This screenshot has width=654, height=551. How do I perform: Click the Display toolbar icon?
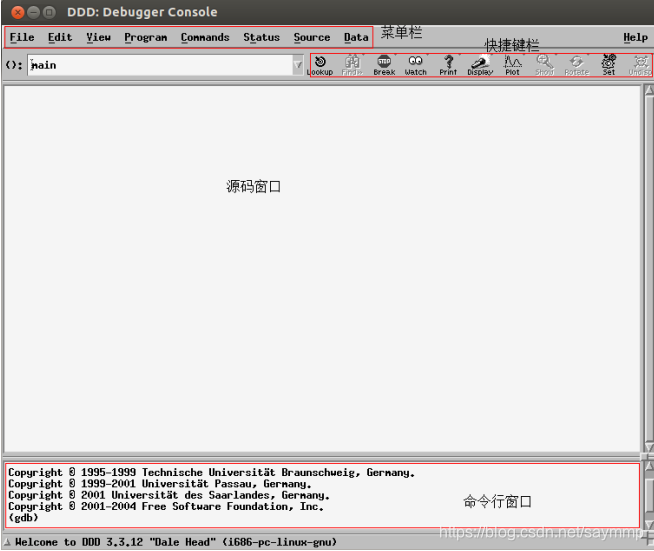pyautogui.click(x=480, y=65)
